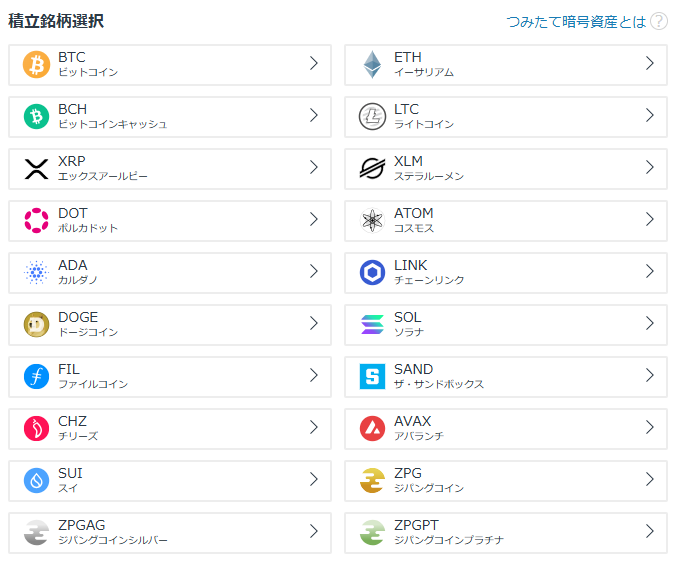Screen dimensions: 674x563
Task: Click the Litecoin LTC icon
Action: 372,116
